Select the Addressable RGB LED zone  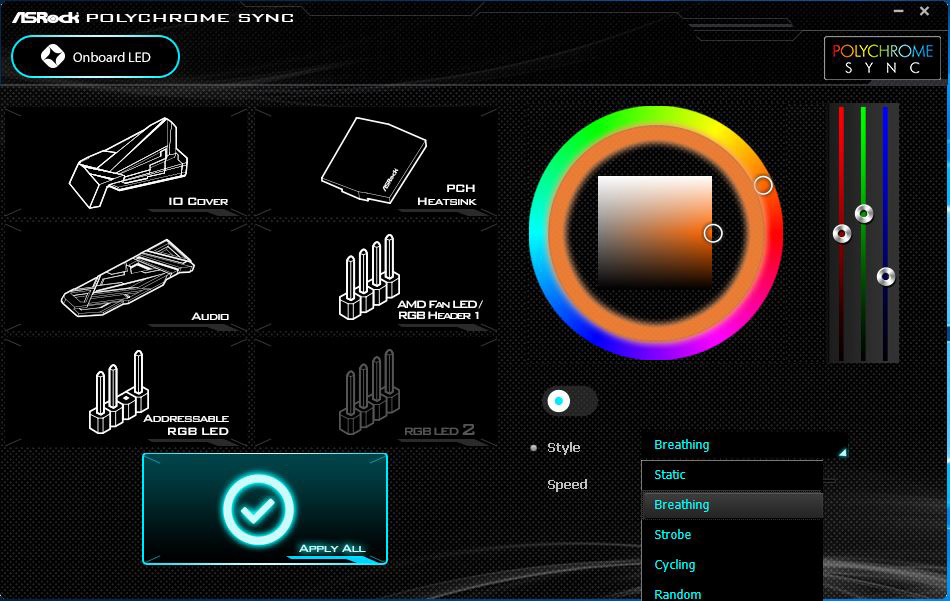pyautogui.click(x=126, y=393)
